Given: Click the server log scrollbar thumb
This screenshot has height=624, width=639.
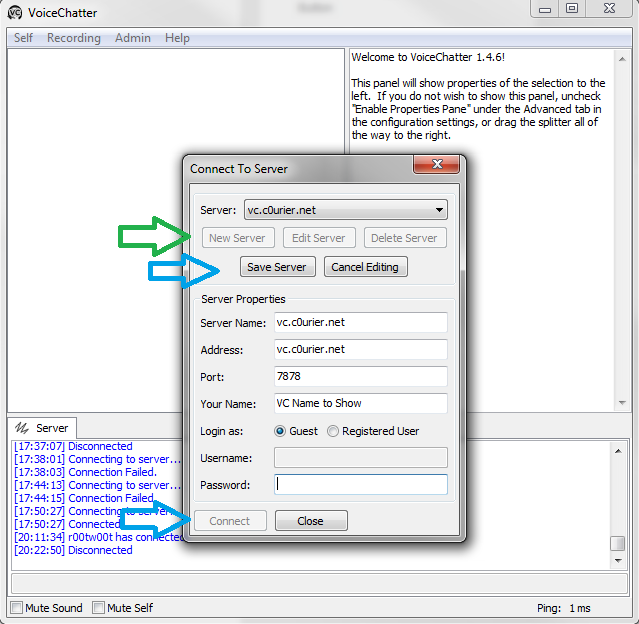Looking at the screenshot, I should (618, 543).
